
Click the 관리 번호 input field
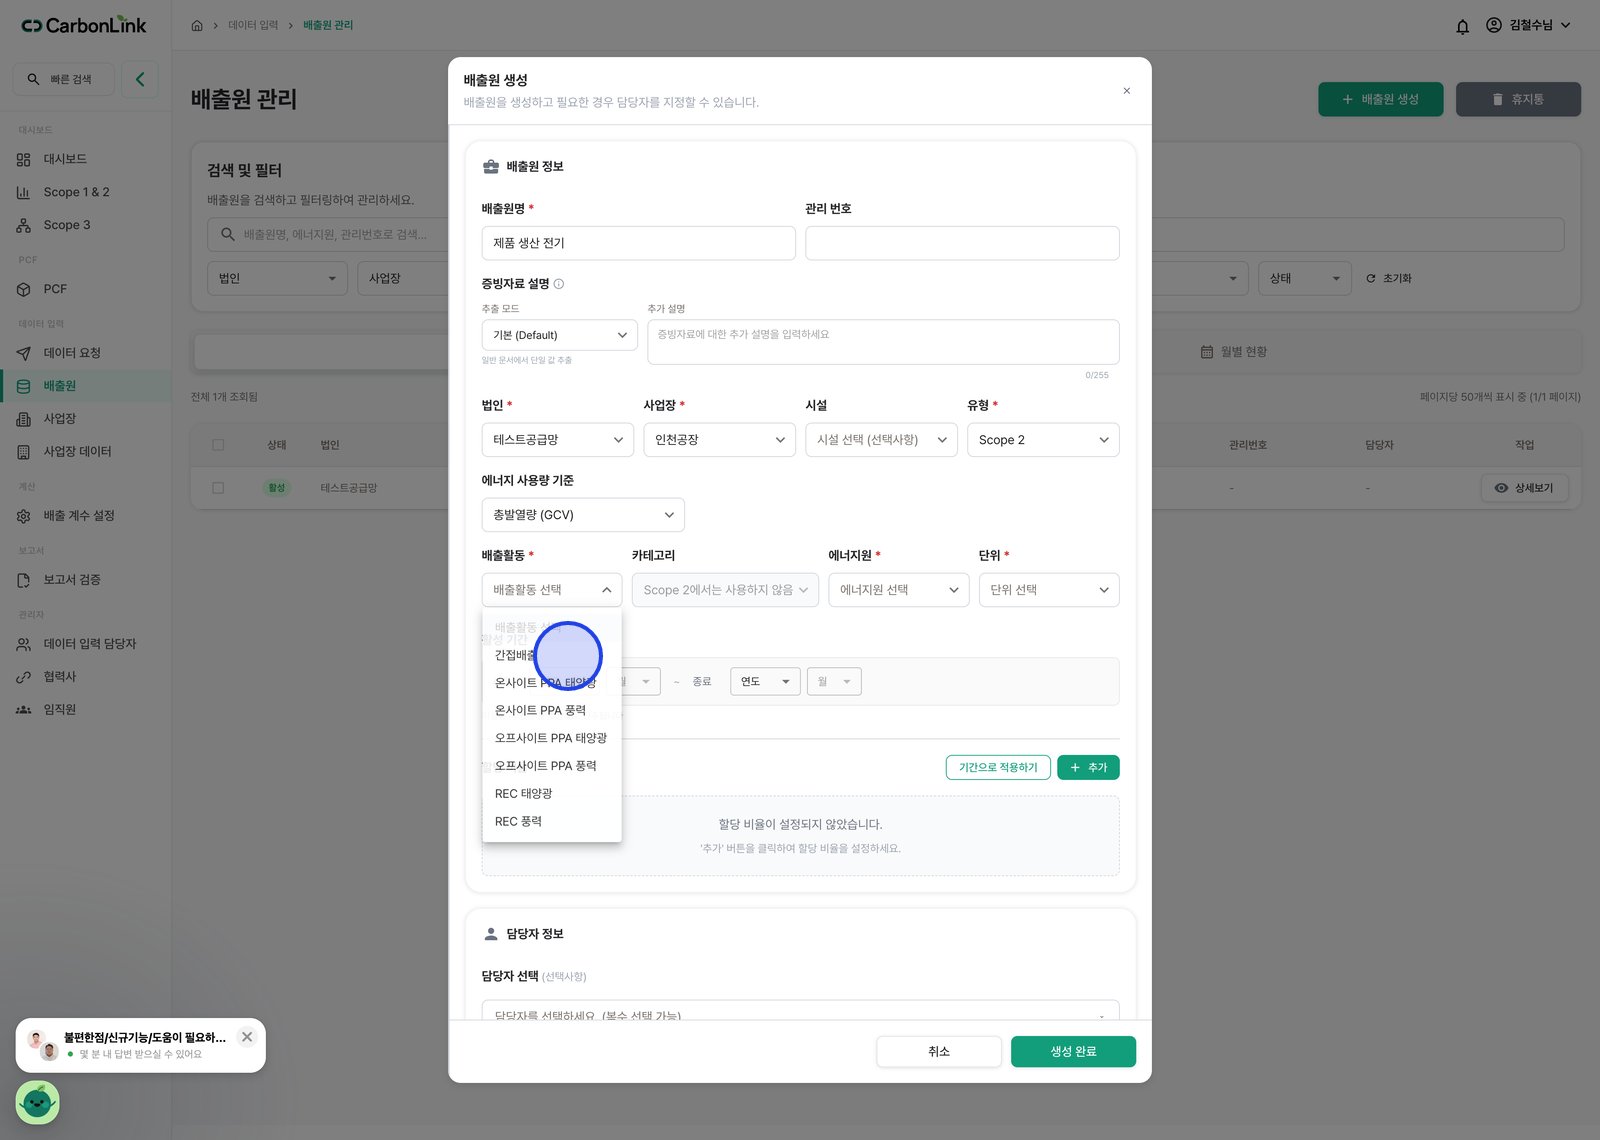[x=962, y=243]
